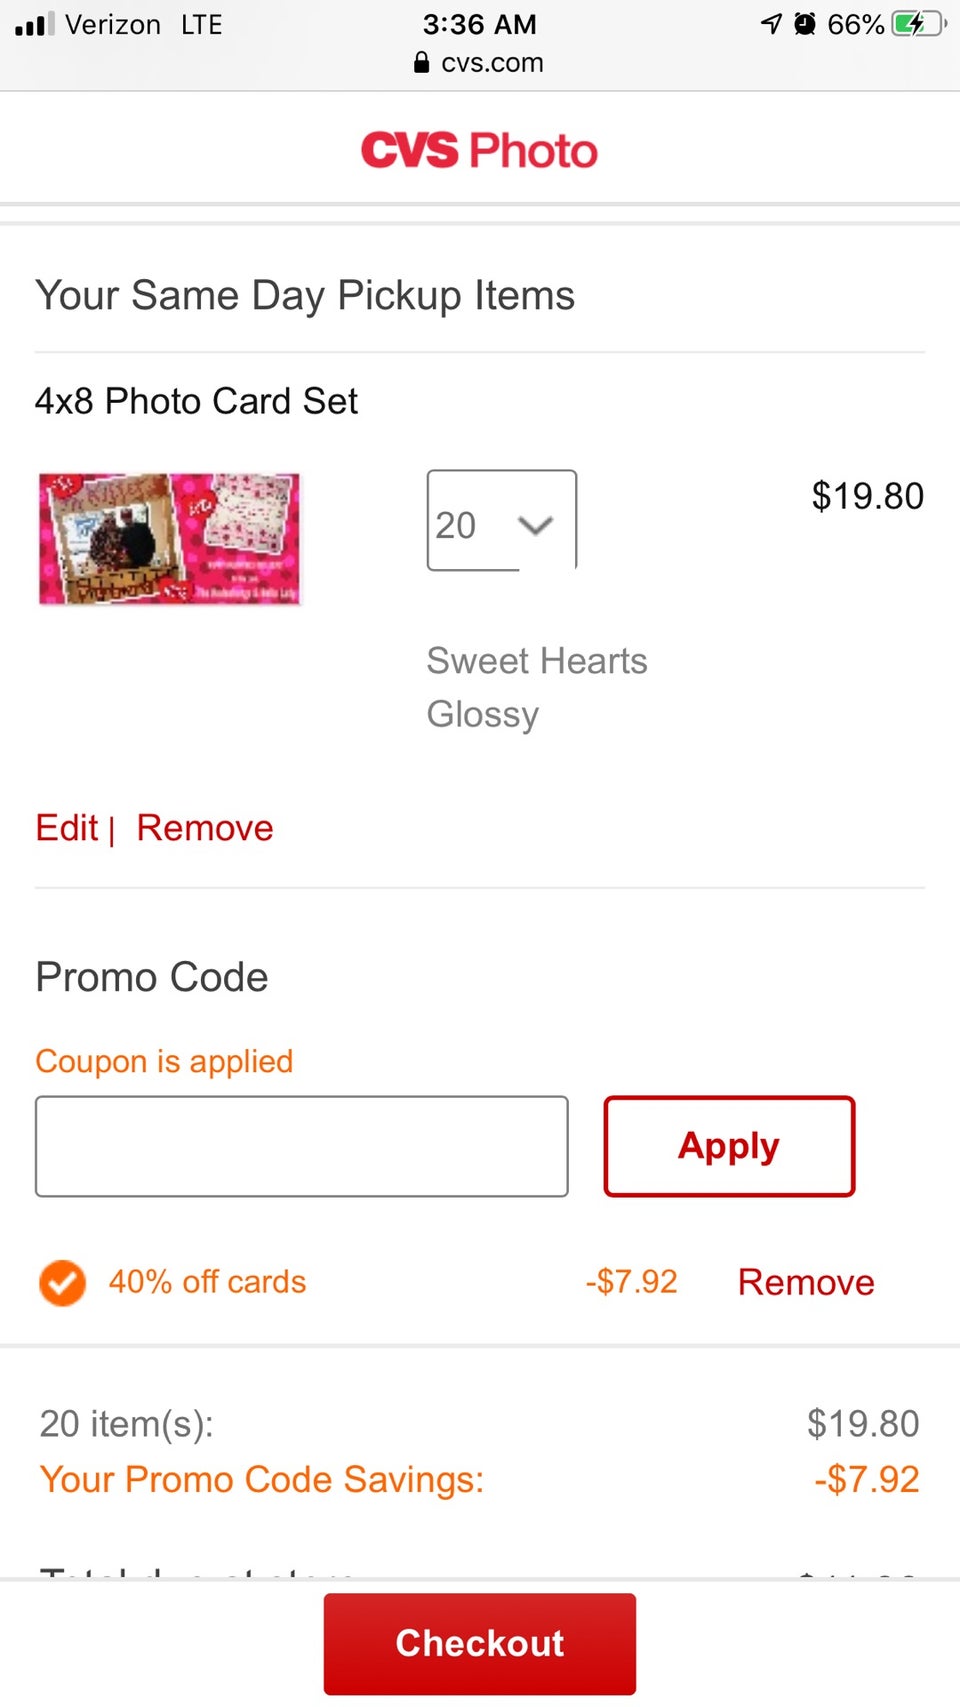Tap the cvs.com address bar
960x1707 pixels.
480,63
